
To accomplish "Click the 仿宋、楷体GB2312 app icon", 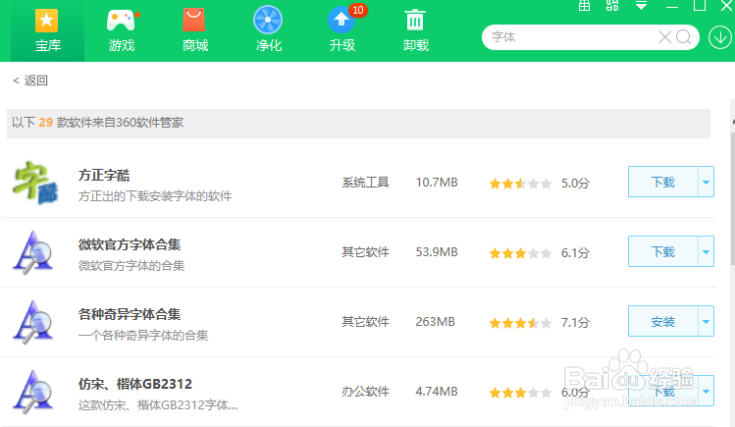I will (x=33, y=392).
